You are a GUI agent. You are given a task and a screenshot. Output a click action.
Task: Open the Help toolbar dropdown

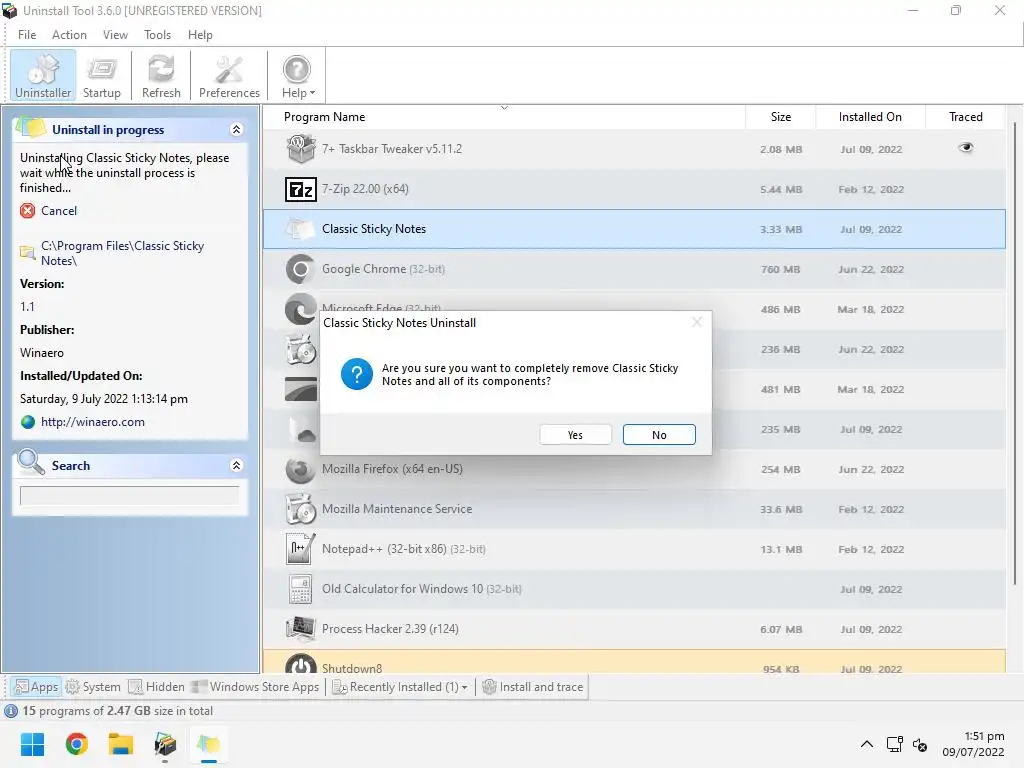(297, 76)
